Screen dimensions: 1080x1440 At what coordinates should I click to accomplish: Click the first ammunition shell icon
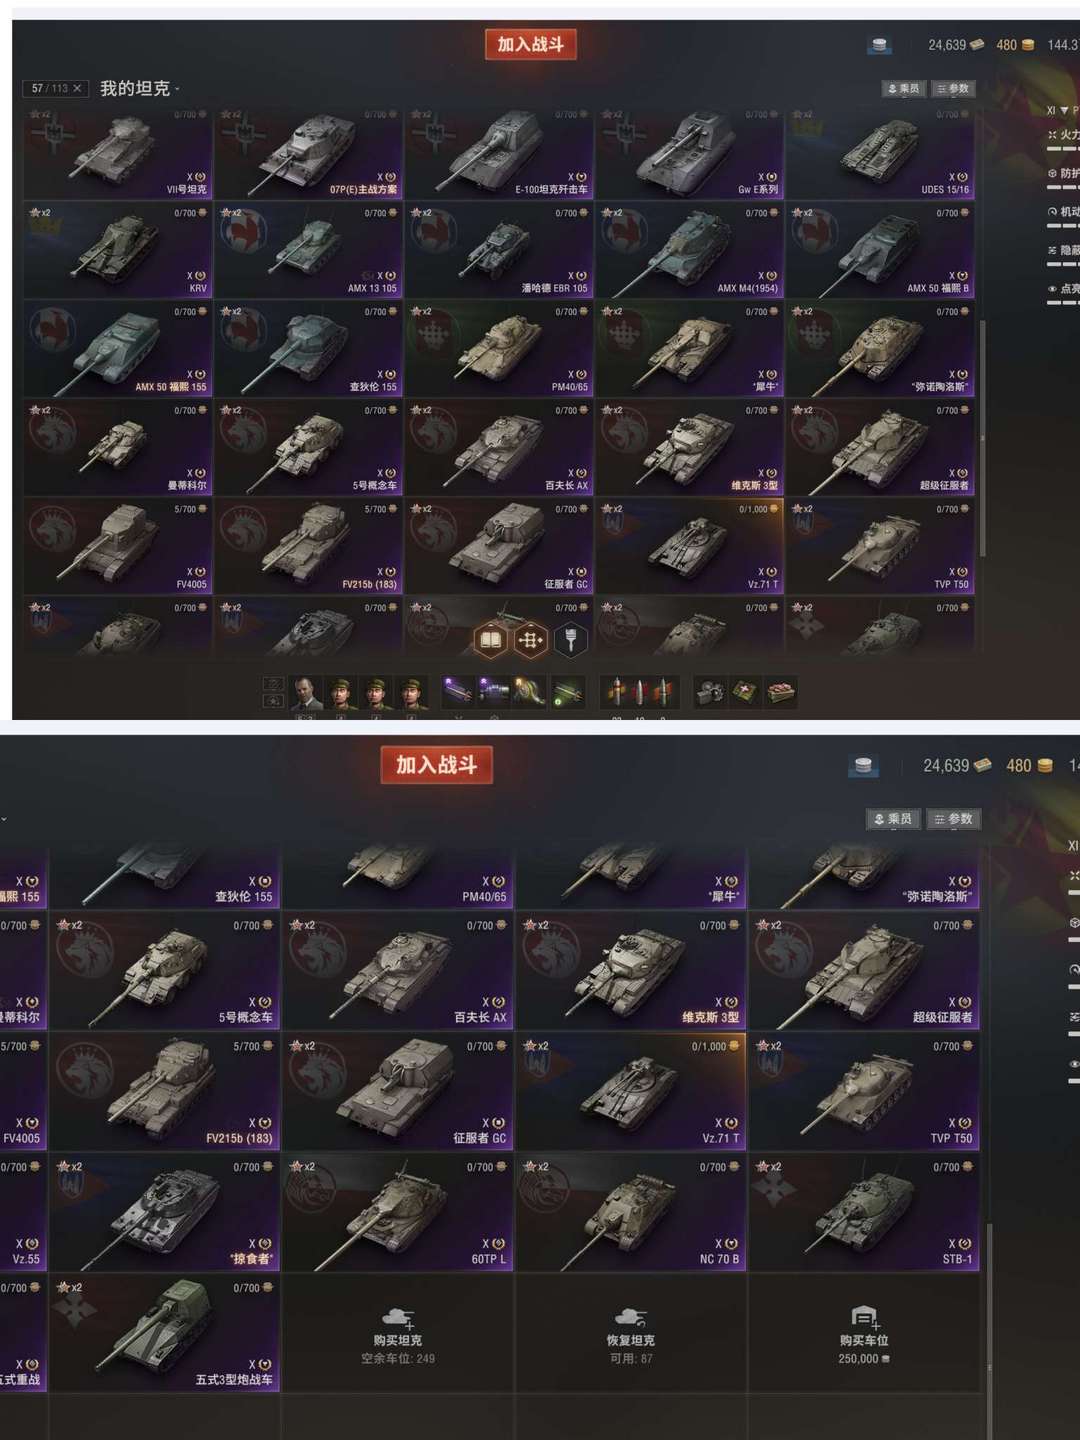tap(616, 691)
